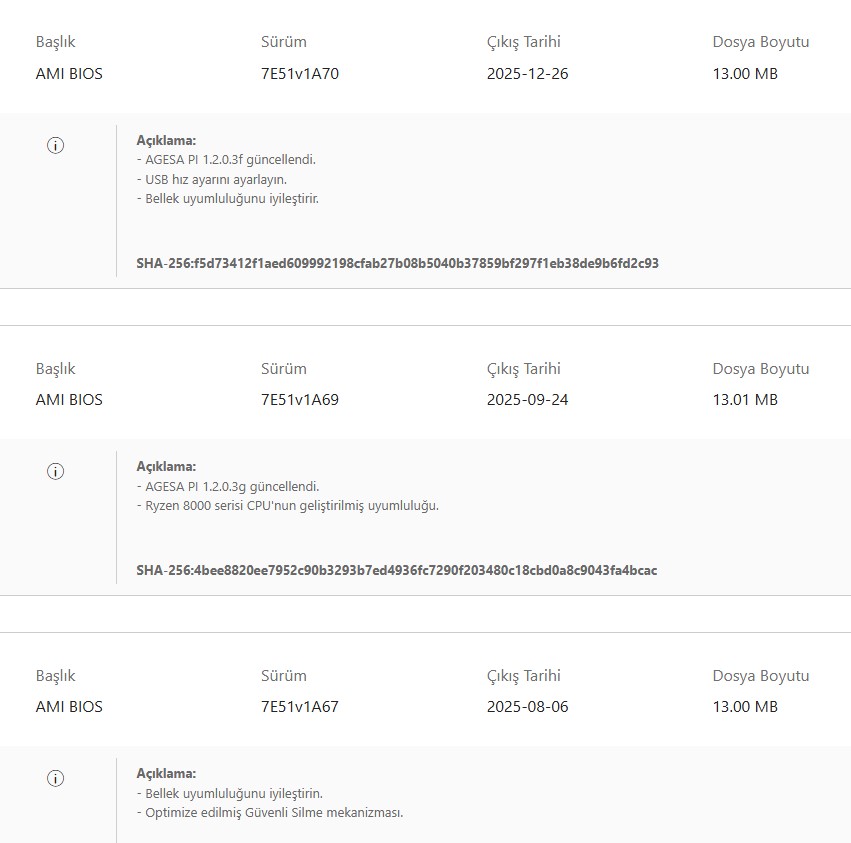
Task: Click the AMI BIOS title in first entry
Action: coord(69,74)
